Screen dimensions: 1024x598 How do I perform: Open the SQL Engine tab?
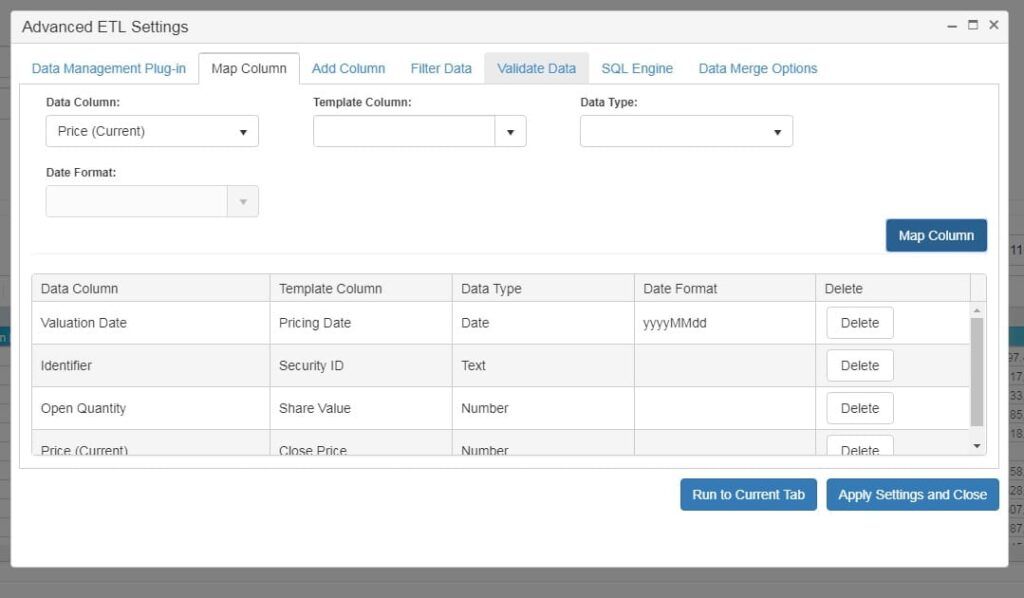coord(637,69)
